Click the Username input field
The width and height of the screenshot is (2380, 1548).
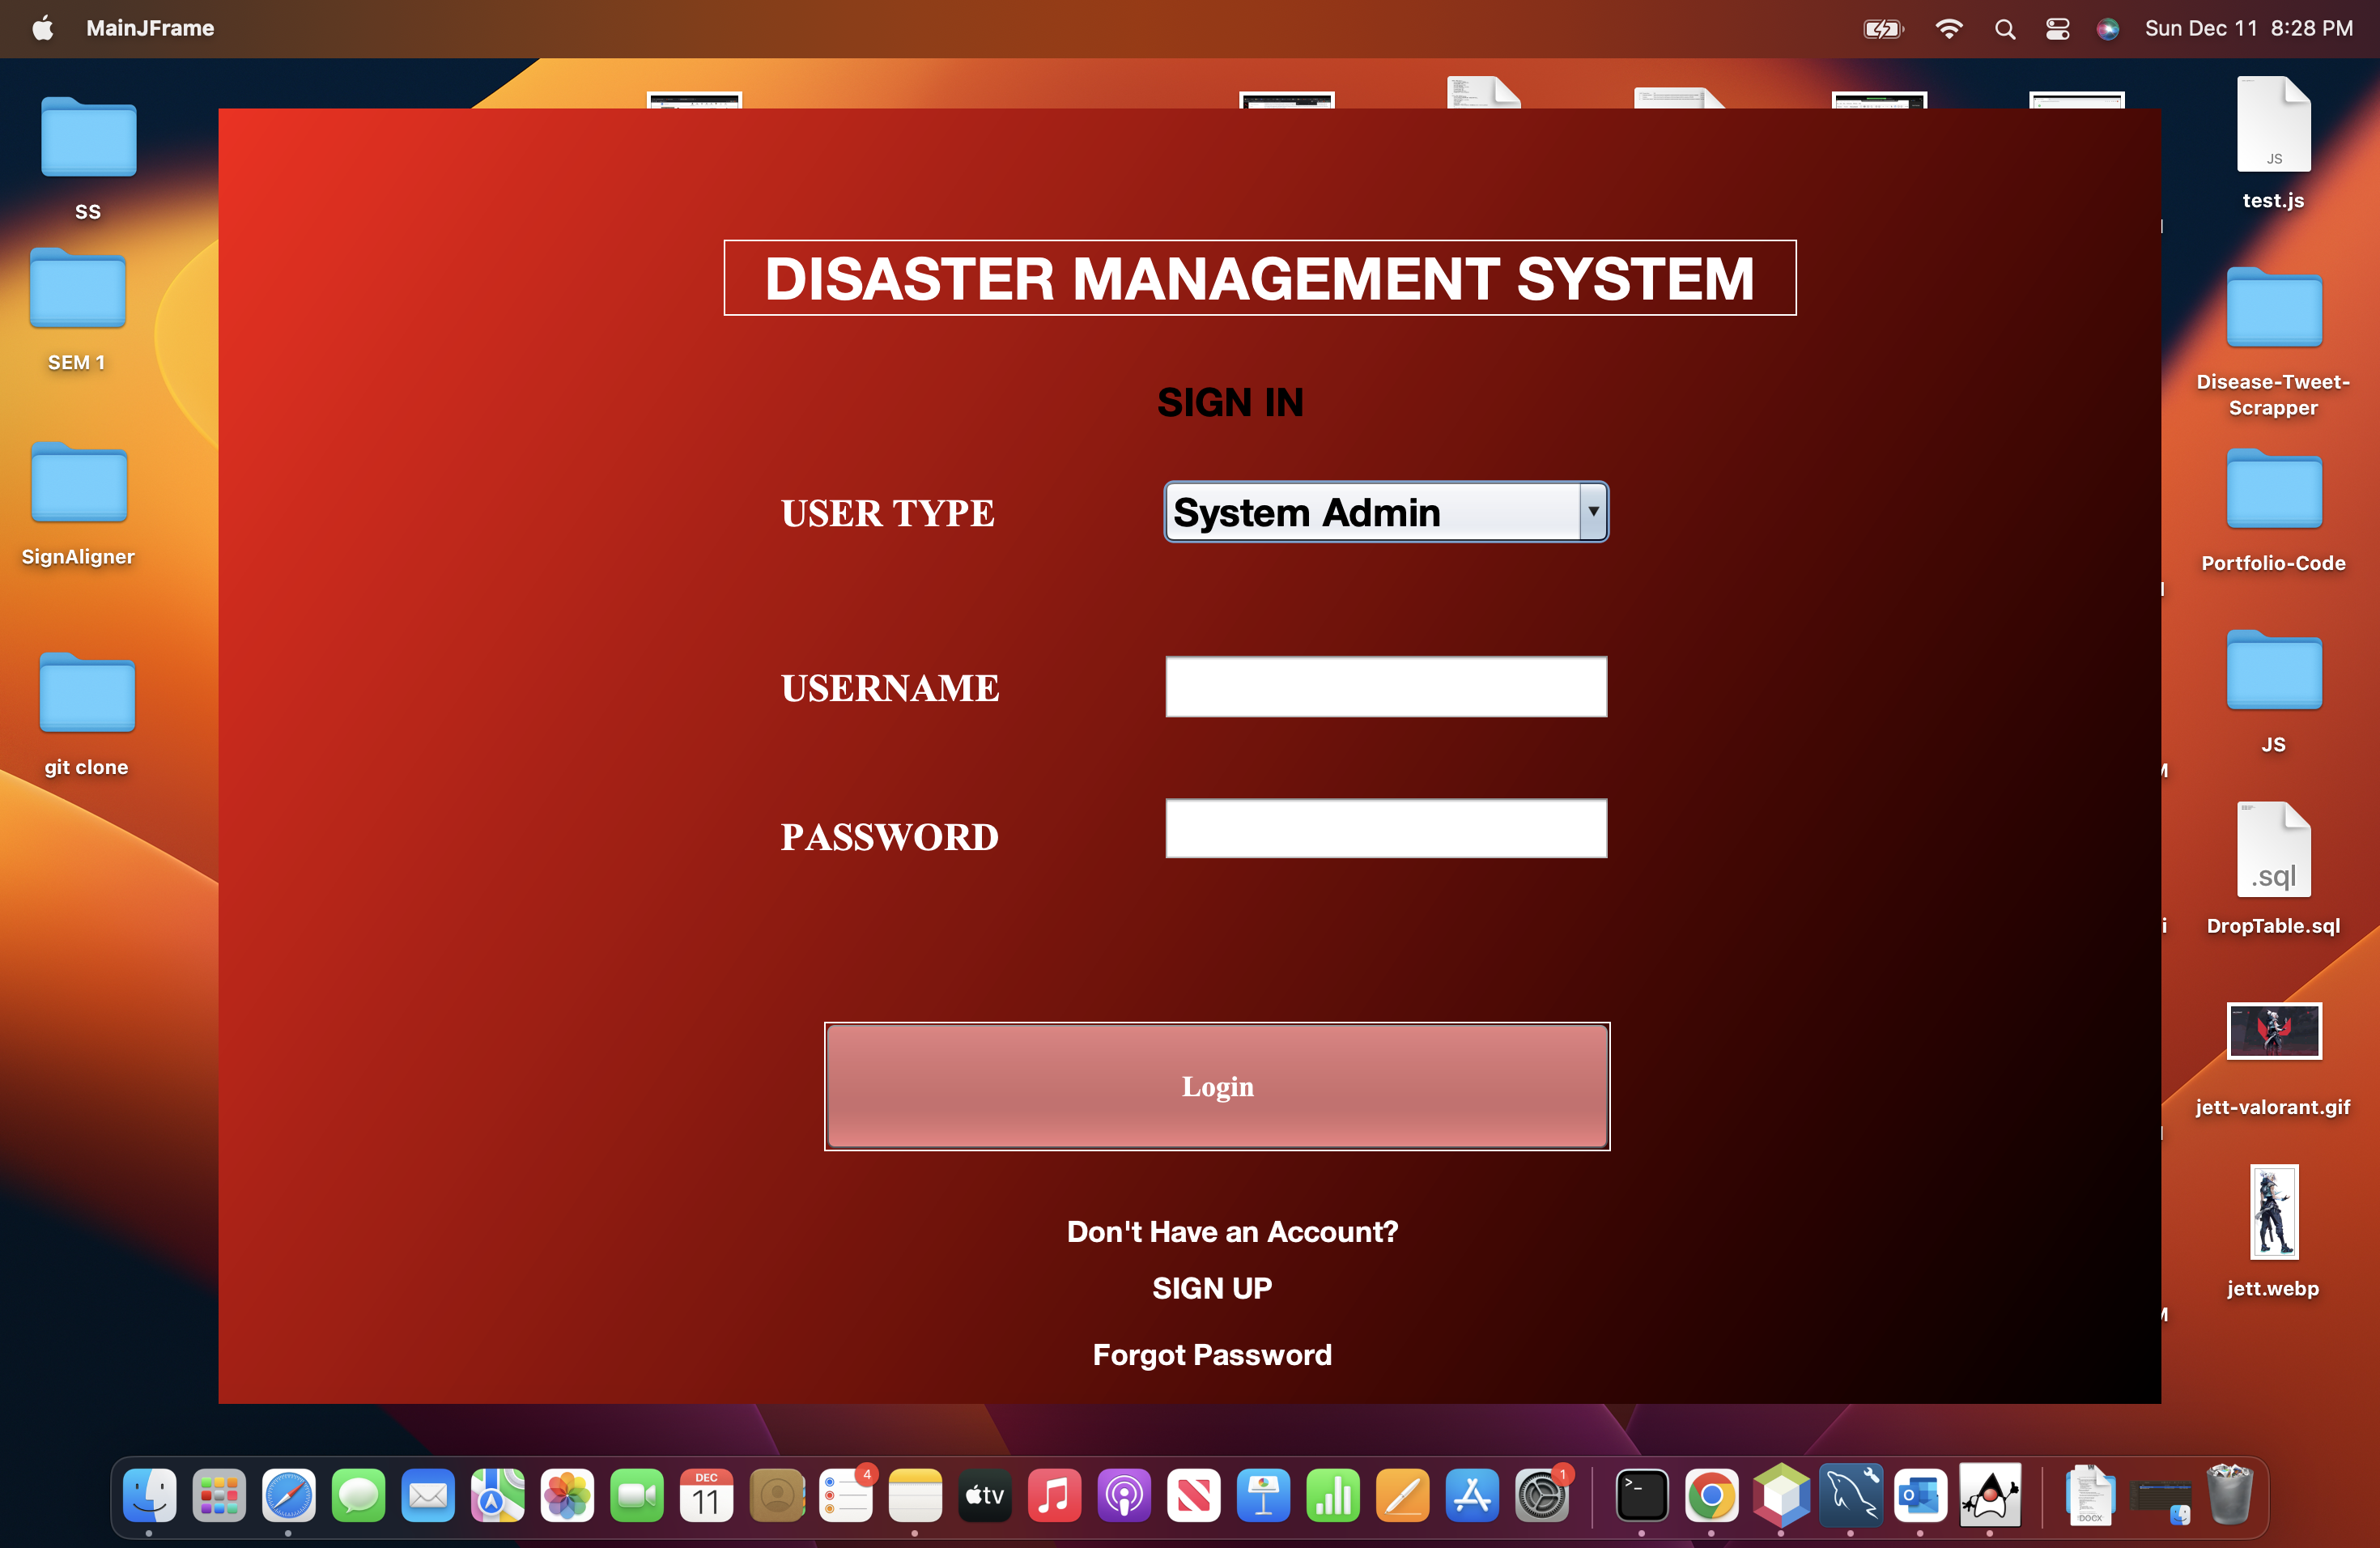pos(1386,686)
